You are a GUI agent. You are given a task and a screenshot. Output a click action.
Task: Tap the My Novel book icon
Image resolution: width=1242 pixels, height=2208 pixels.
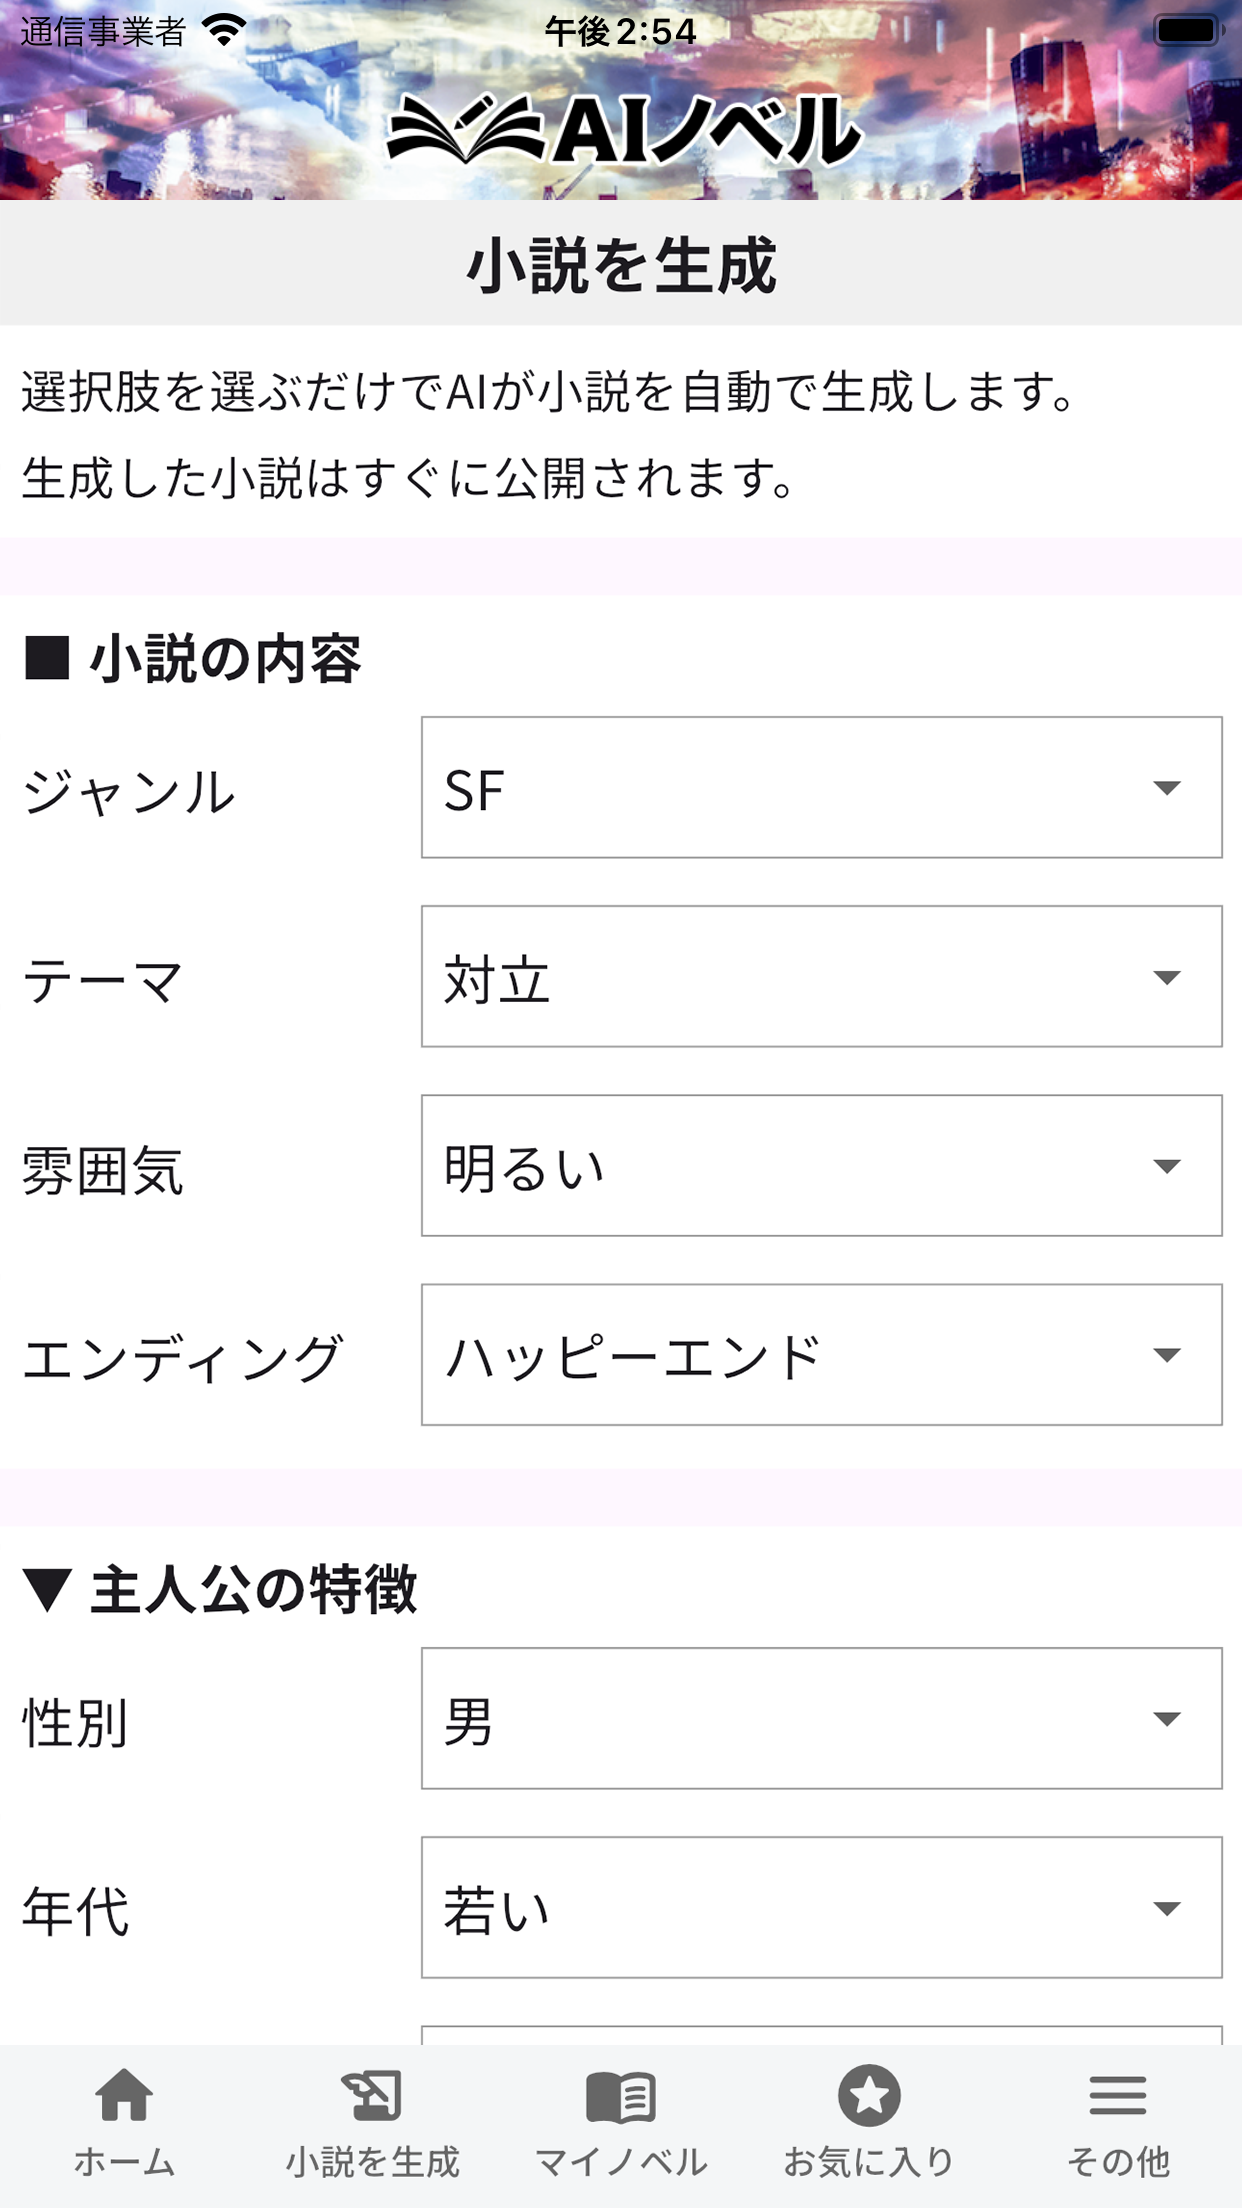coord(620,2096)
